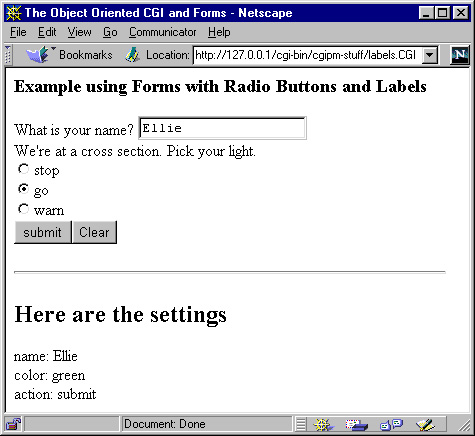Open Composer icon in component bar
This screenshot has width=475, height=436.
[426, 425]
